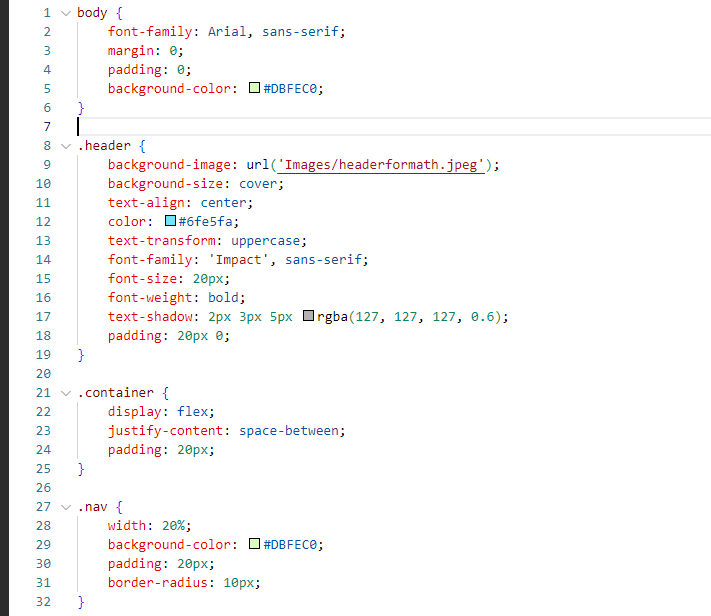
Task: Click the '.nav' selector text
Action: 93,507
